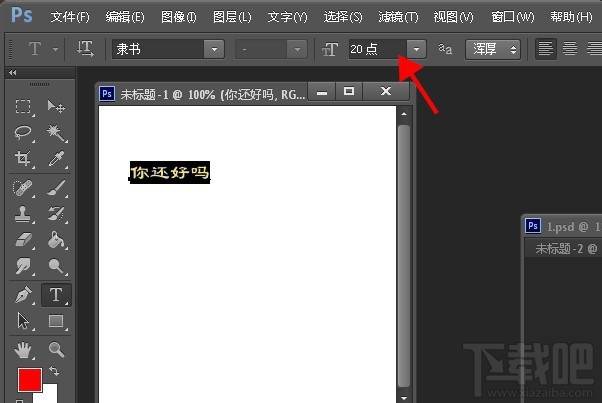Viewport: 602px width, 403px height.
Task: Switch to the 未标题-2 document tab
Action: pos(565,249)
